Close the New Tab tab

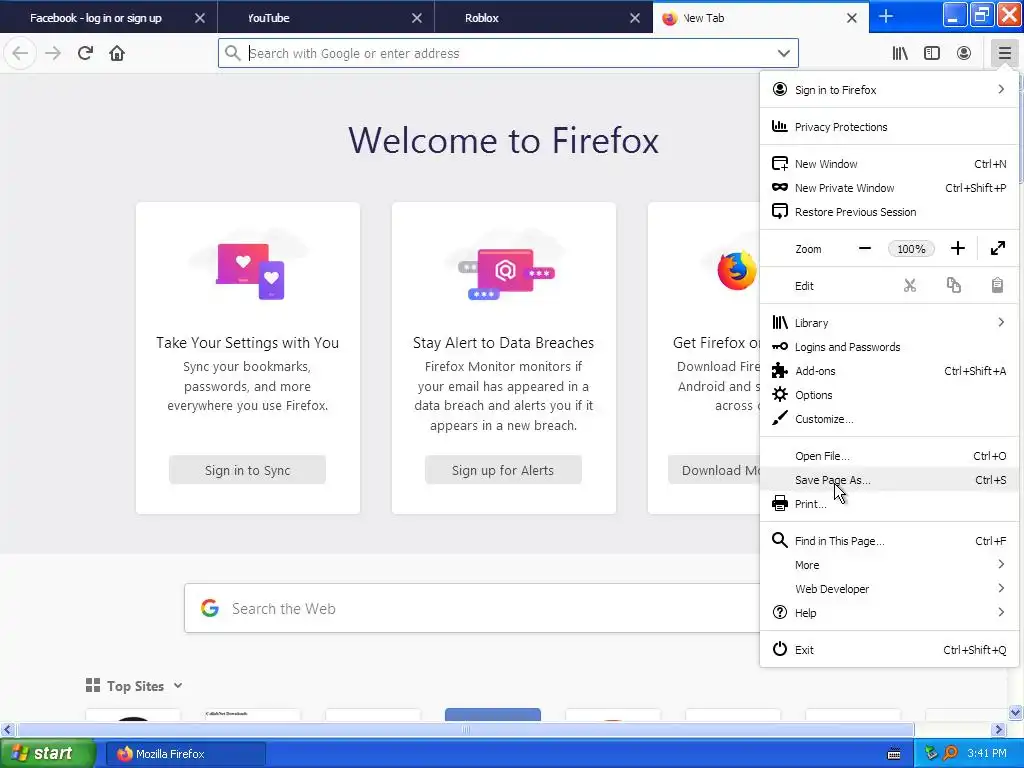click(x=852, y=18)
